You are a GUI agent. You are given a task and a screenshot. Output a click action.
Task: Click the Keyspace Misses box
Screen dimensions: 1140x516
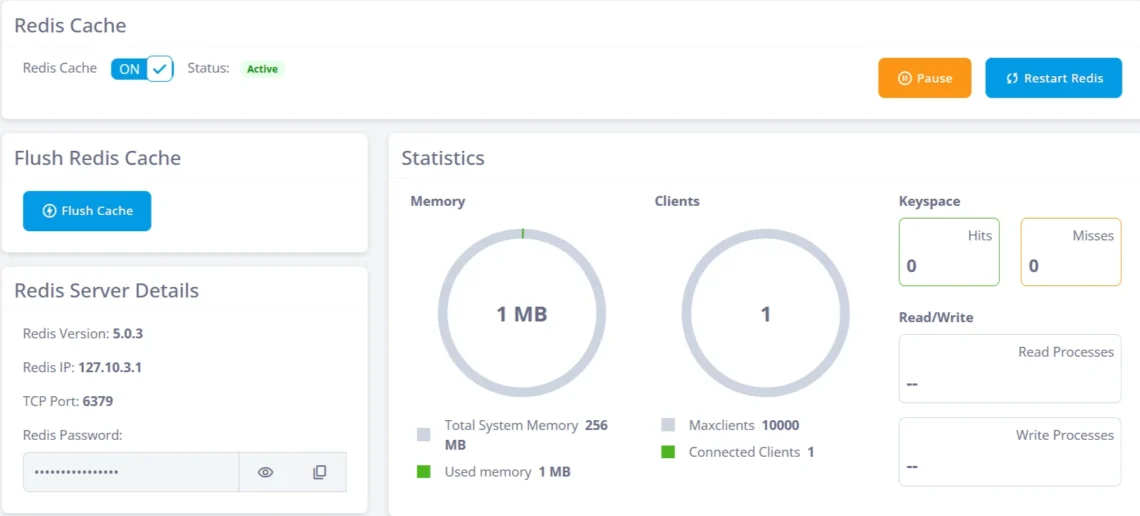click(x=1070, y=252)
